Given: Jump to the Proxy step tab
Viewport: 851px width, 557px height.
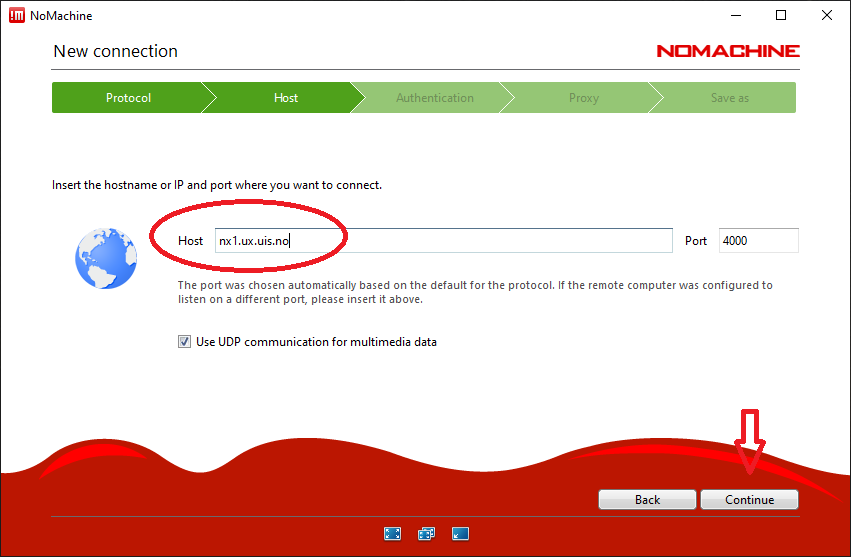Looking at the screenshot, I should (x=584, y=98).
